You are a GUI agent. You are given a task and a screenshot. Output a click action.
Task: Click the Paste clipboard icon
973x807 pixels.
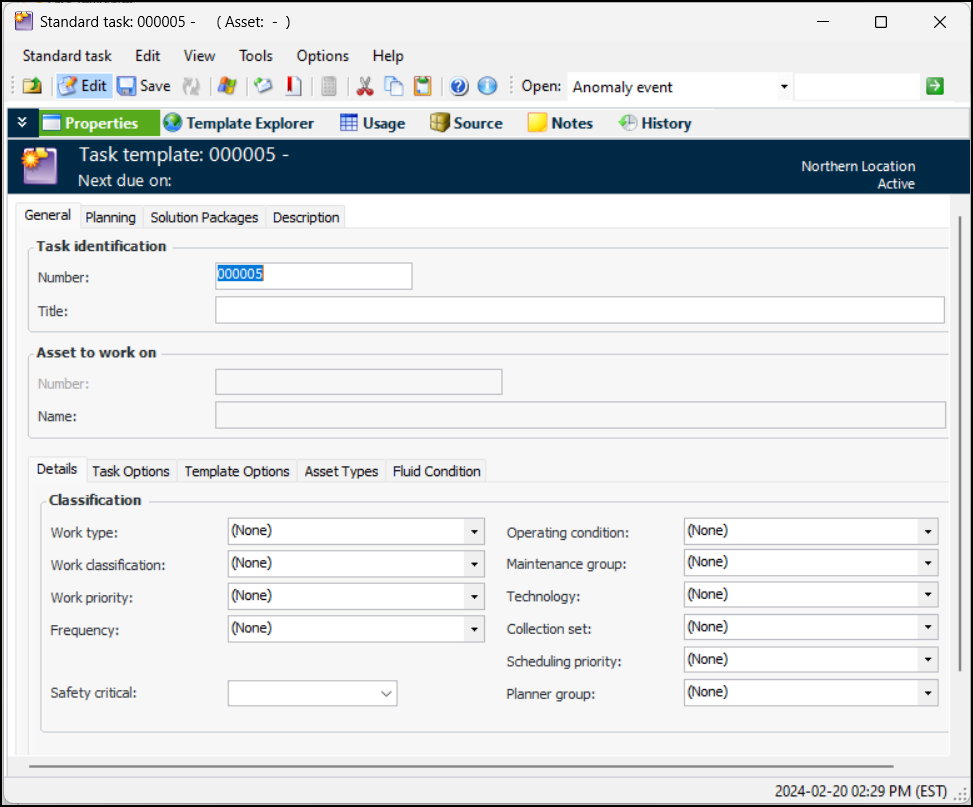click(x=423, y=86)
